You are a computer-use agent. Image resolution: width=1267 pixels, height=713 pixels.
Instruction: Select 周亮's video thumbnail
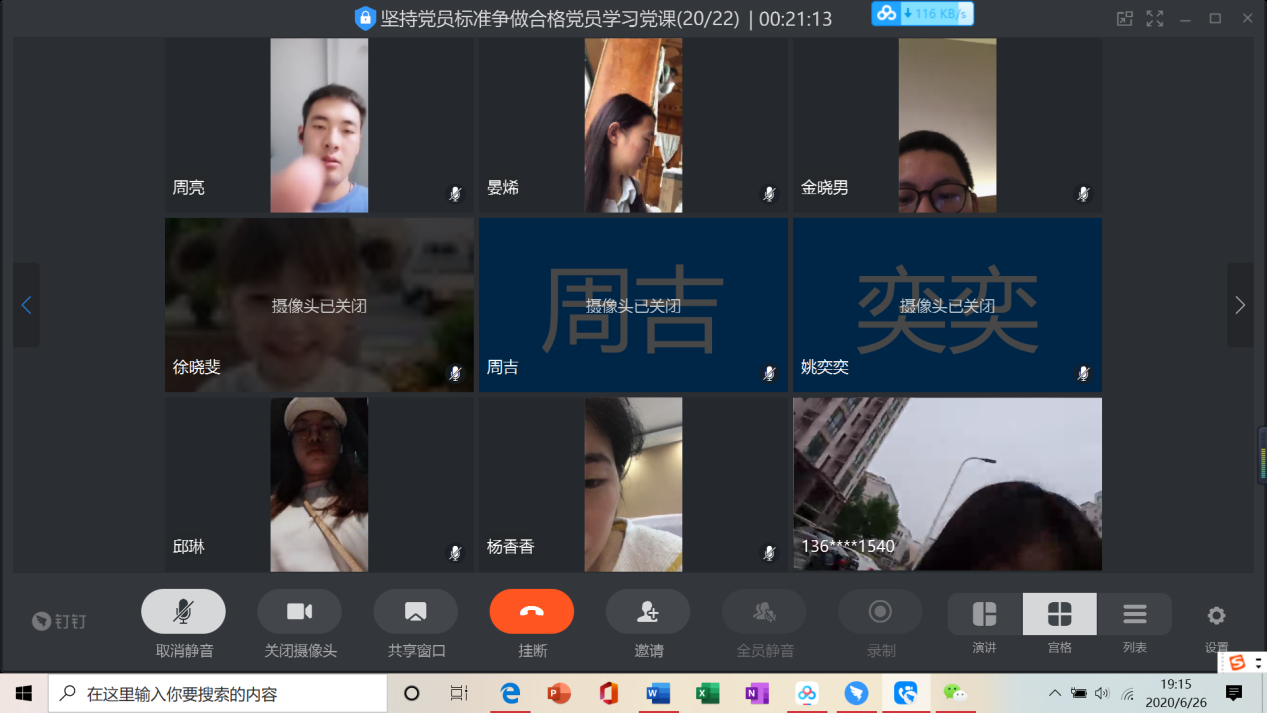[x=319, y=125]
